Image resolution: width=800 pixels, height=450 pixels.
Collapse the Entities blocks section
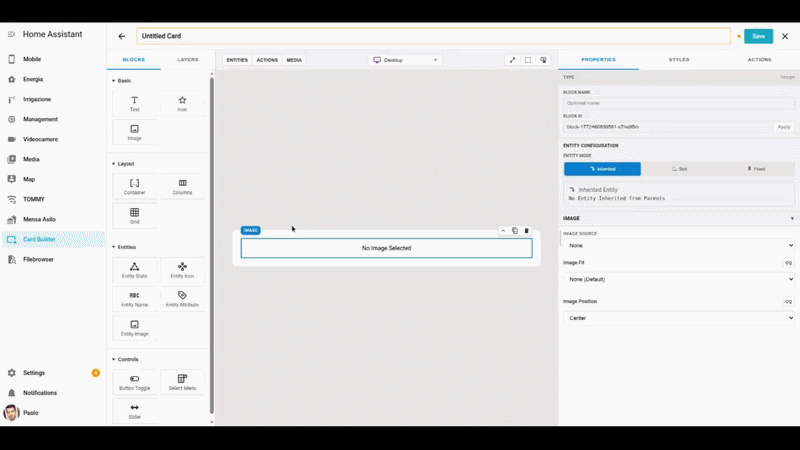point(124,247)
